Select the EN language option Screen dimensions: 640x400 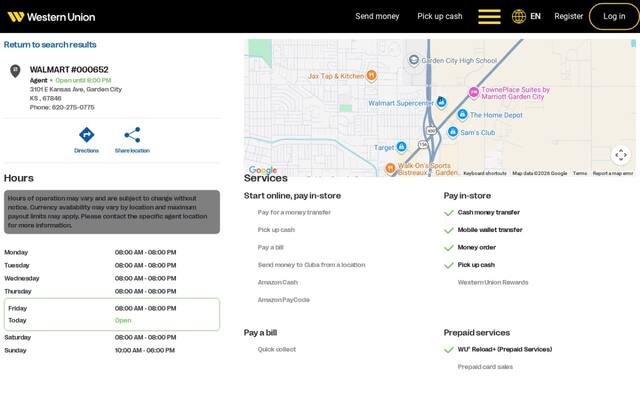[x=535, y=16]
